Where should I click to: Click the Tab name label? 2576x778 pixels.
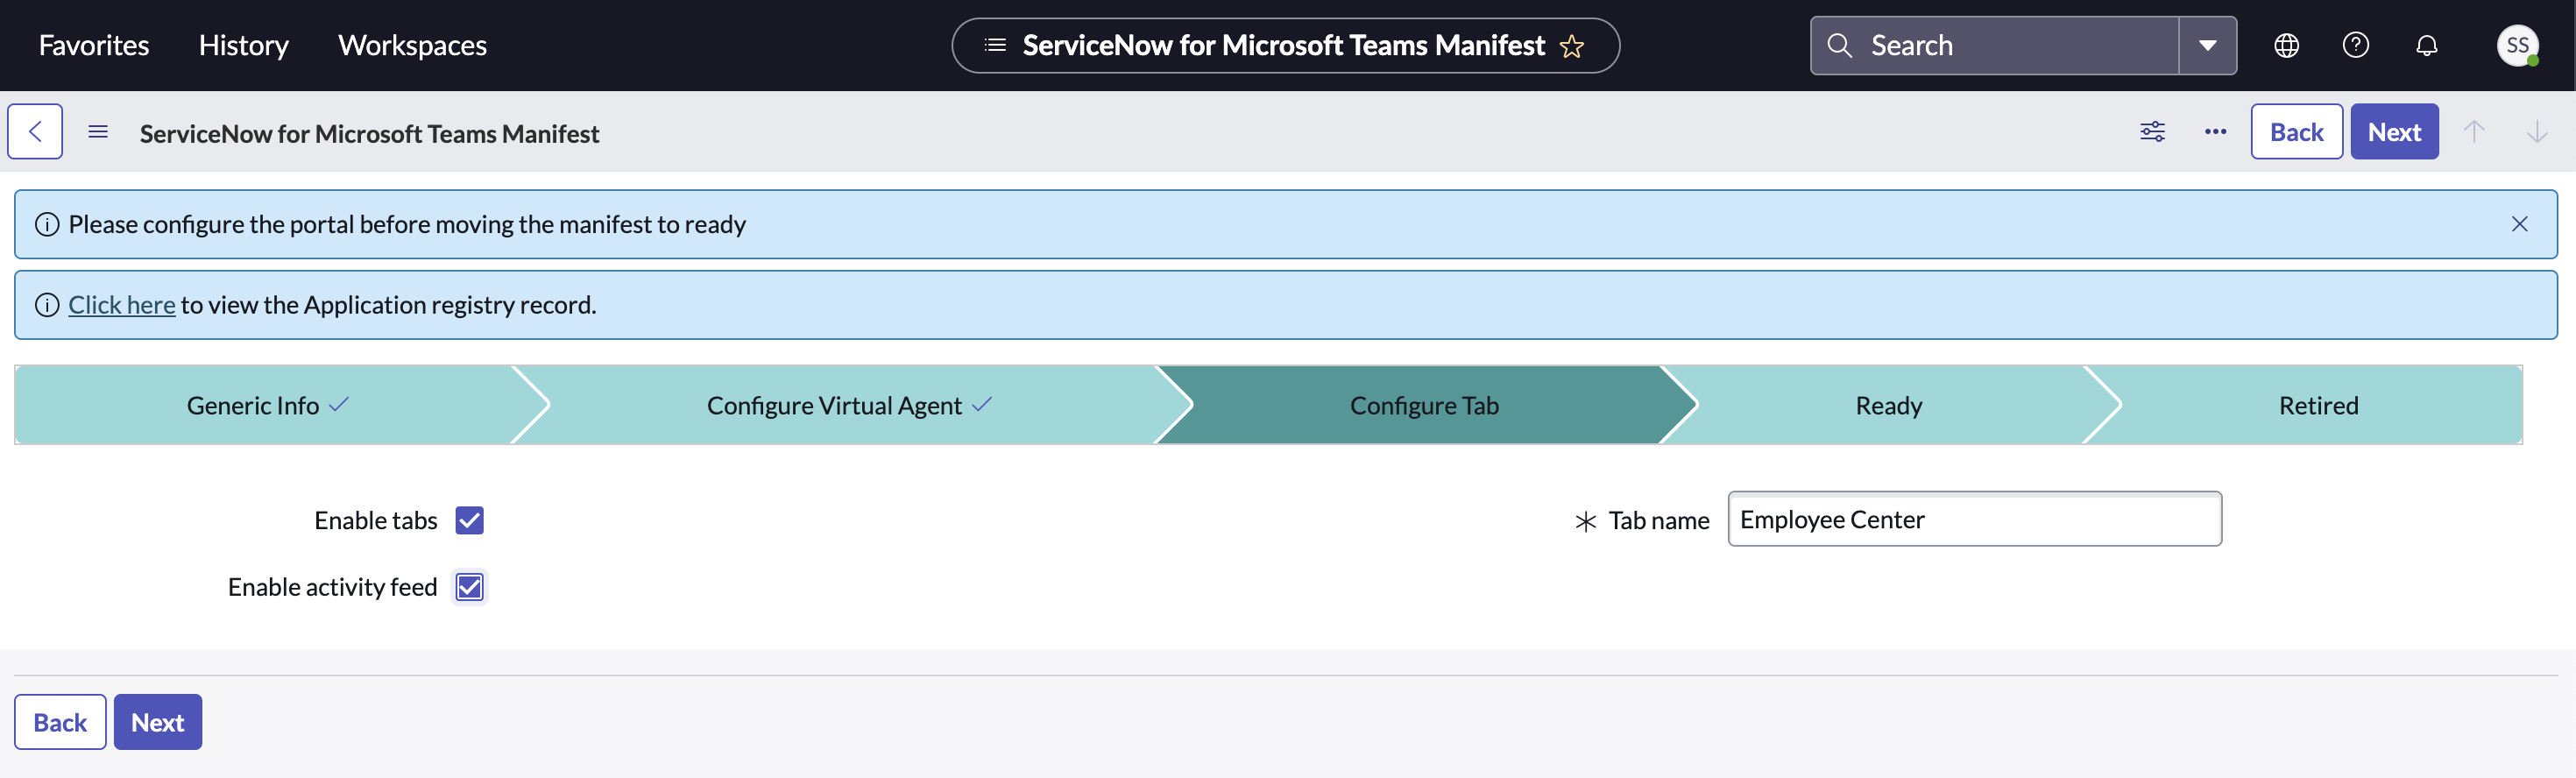[x=1659, y=520]
